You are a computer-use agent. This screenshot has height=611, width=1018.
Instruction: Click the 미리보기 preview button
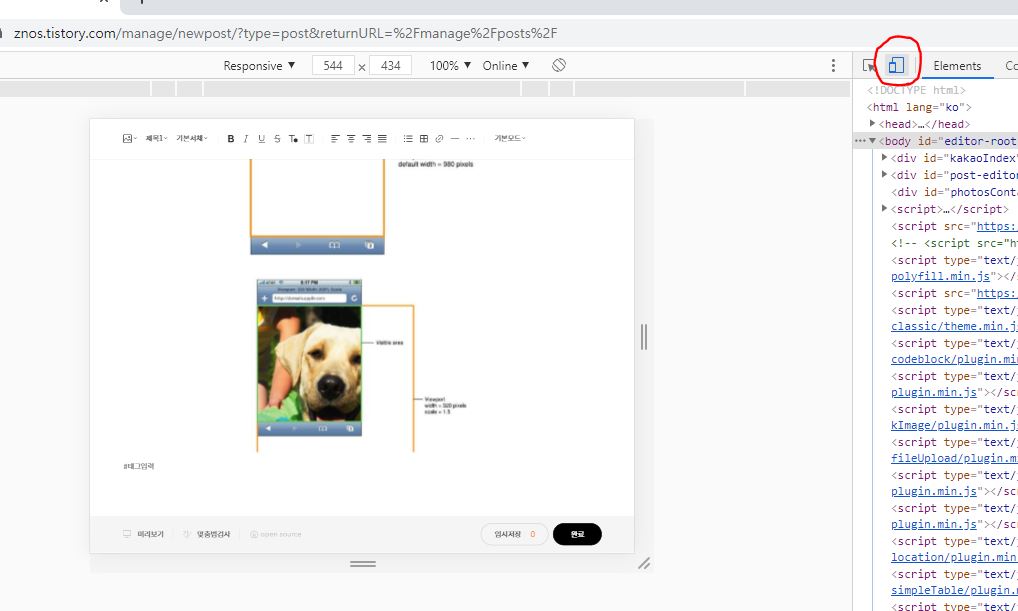pos(143,534)
